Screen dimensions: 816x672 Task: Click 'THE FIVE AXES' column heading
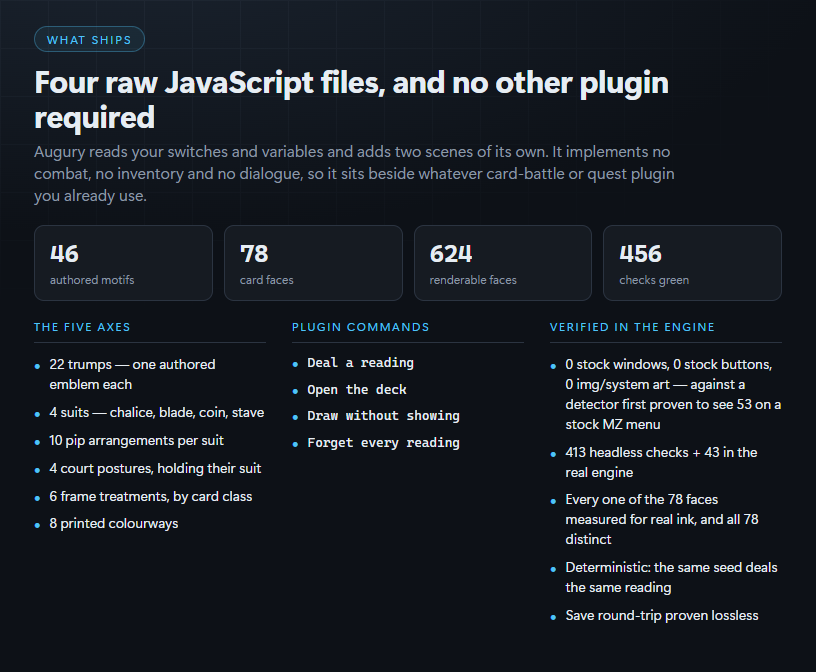(82, 327)
